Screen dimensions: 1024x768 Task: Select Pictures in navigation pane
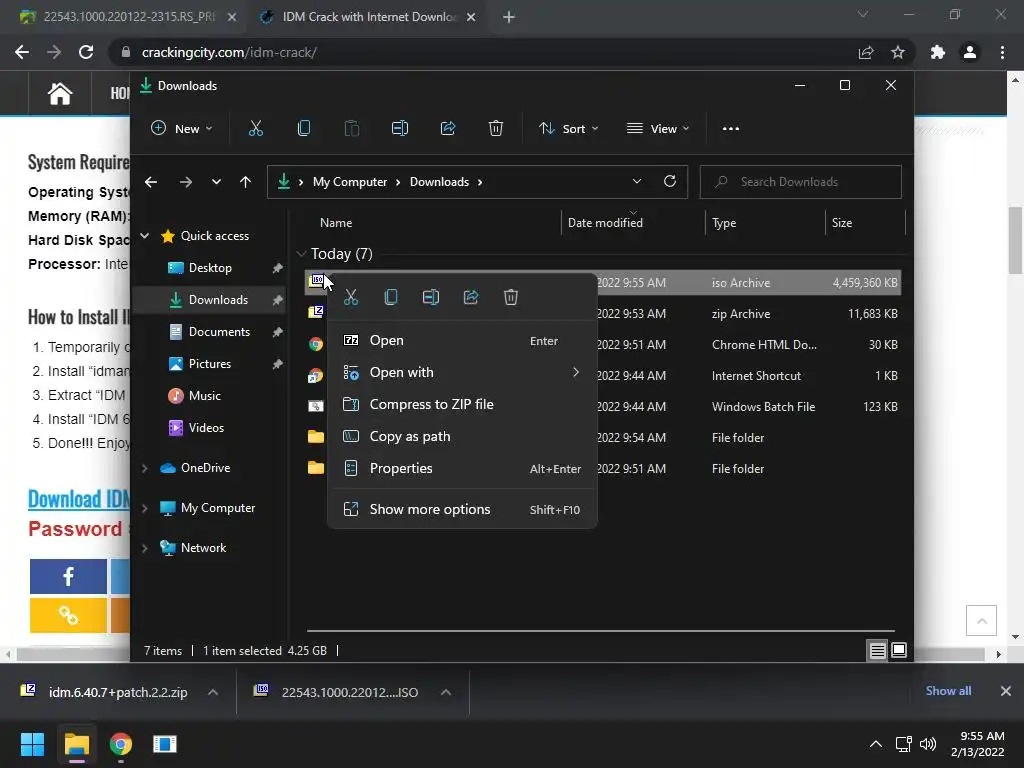pyautogui.click(x=210, y=364)
